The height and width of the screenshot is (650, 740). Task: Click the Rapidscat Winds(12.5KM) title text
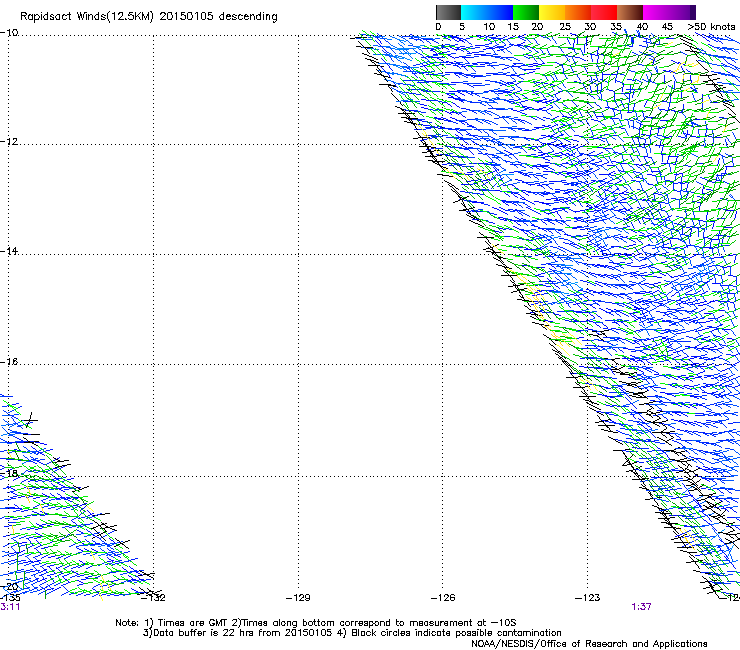(x=87, y=17)
